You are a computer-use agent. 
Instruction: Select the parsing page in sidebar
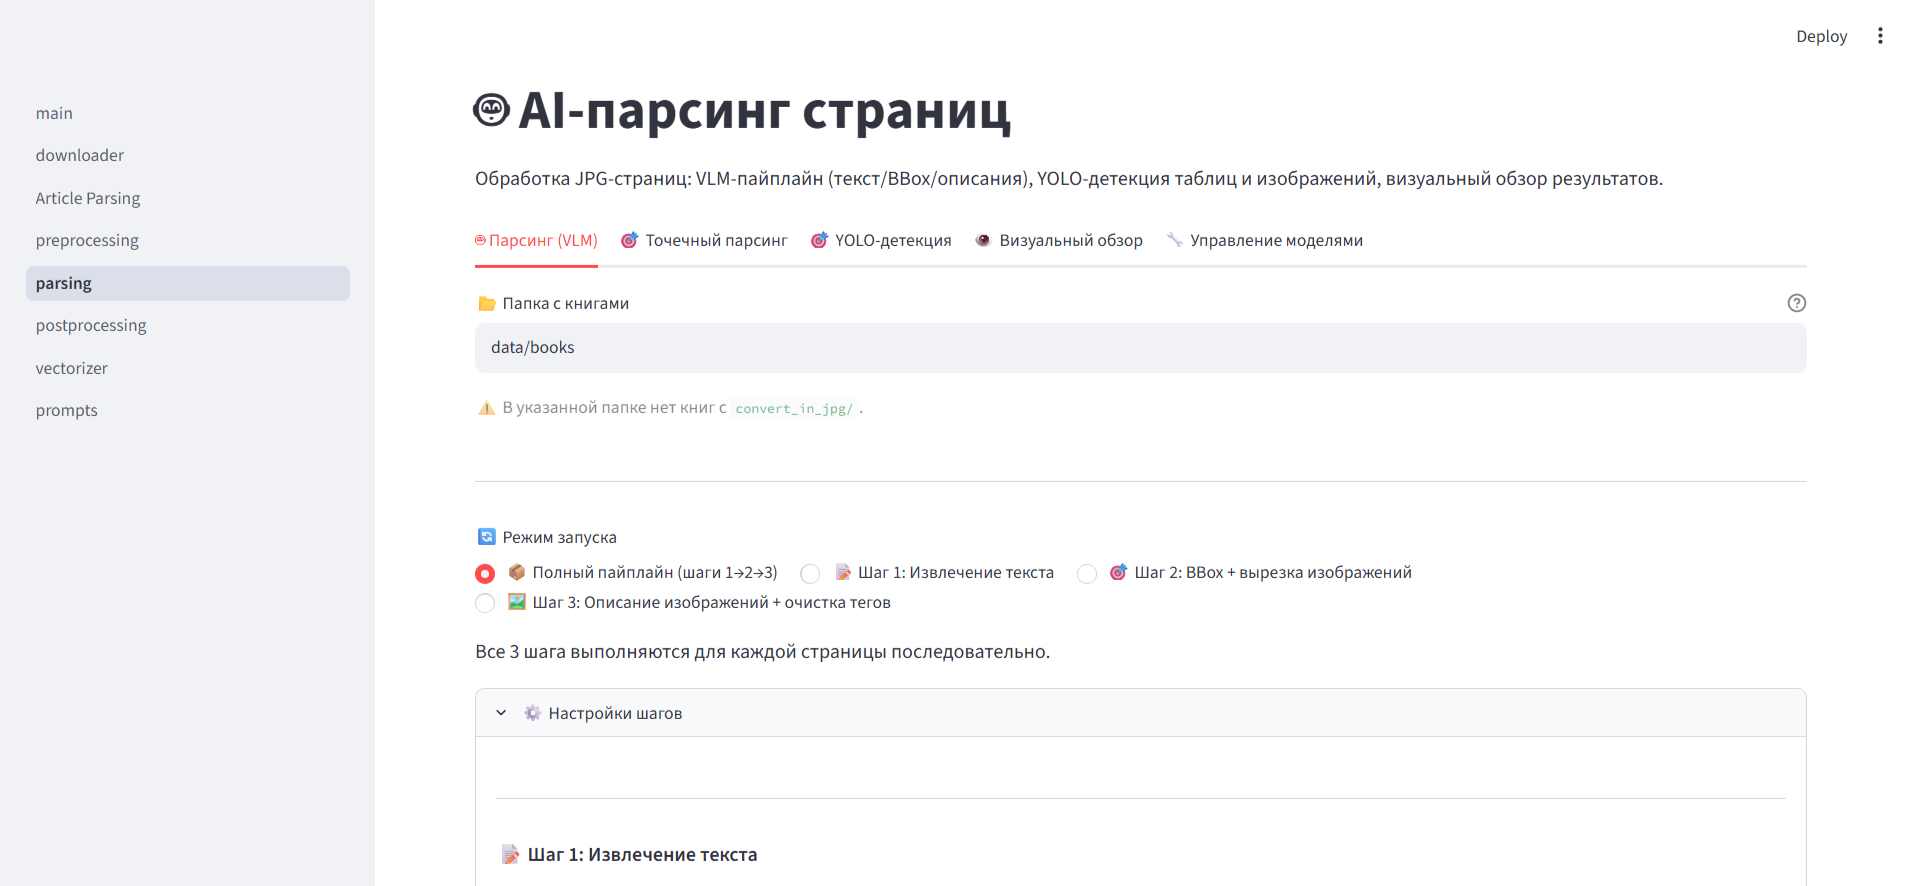point(188,283)
